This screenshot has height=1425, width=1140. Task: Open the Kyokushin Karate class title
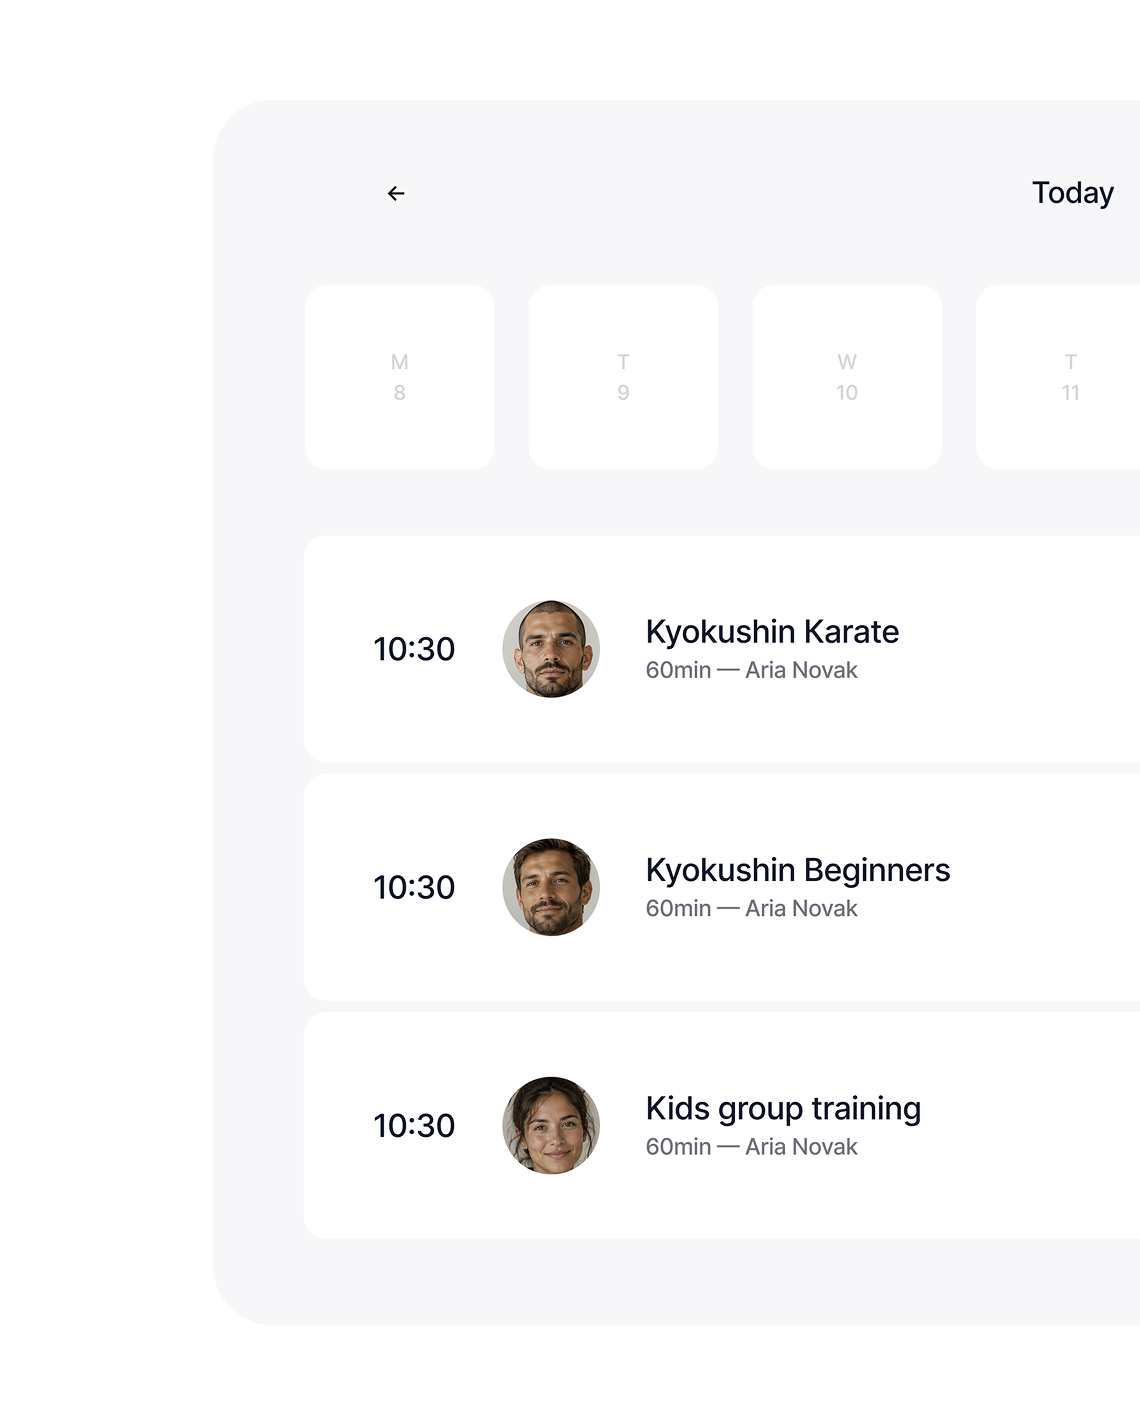[x=772, y=632]
